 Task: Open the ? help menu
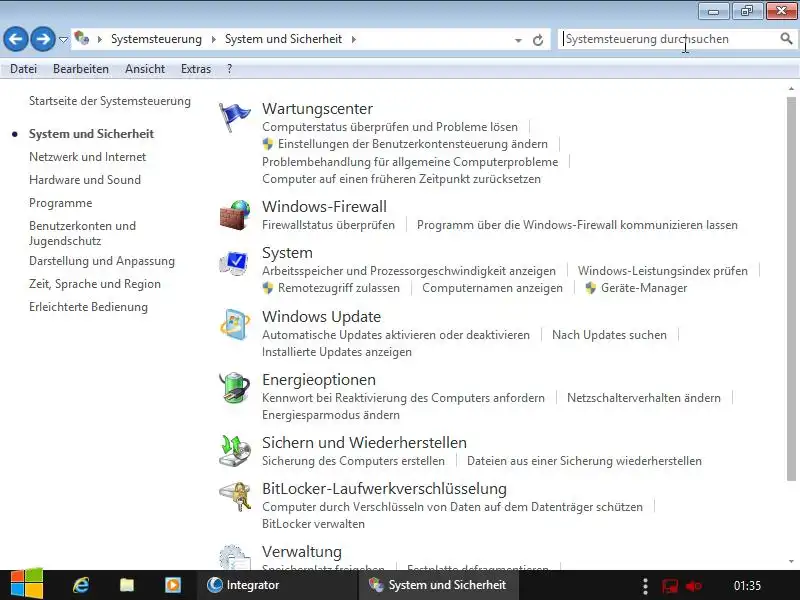coord(230,69)
